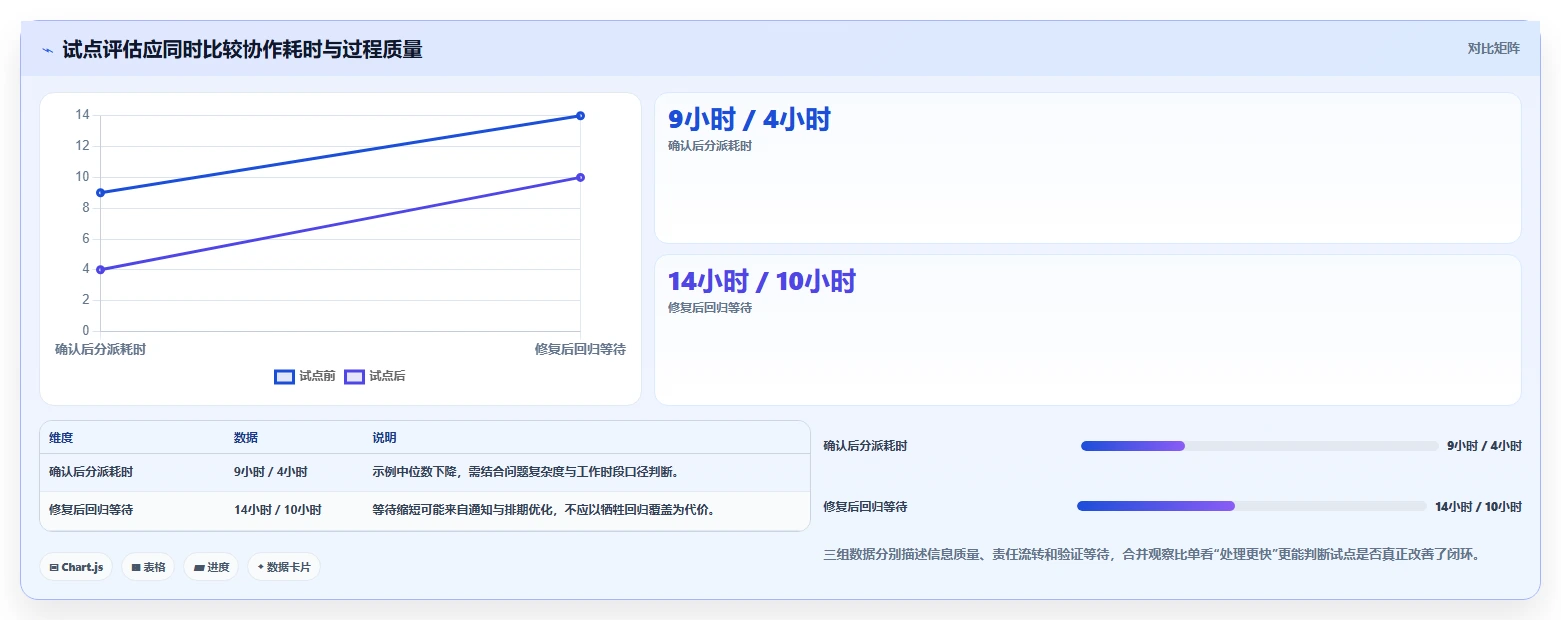The image size is (1561, 620).
Task: Click the 修复后回归等待 caption in data card
Action: click(710, 308)
